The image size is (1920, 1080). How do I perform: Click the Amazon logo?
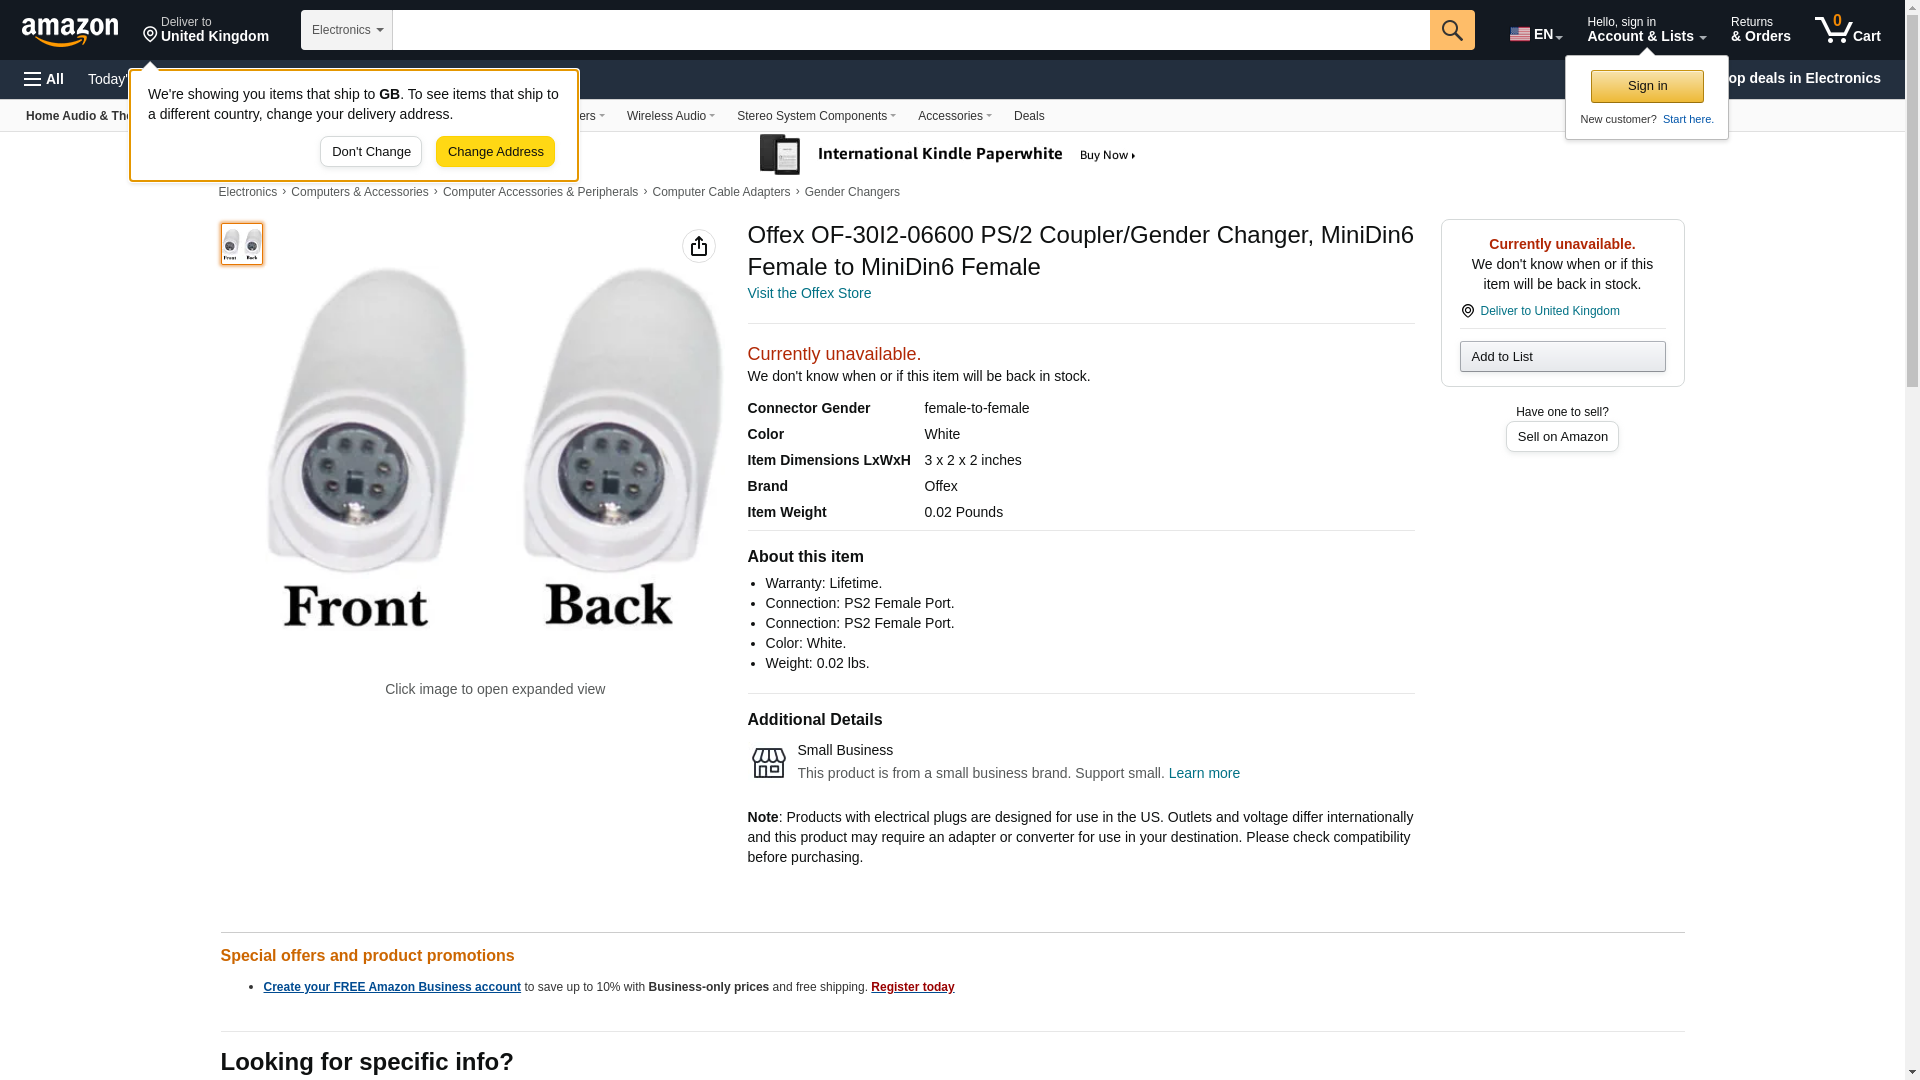[70, 31]
